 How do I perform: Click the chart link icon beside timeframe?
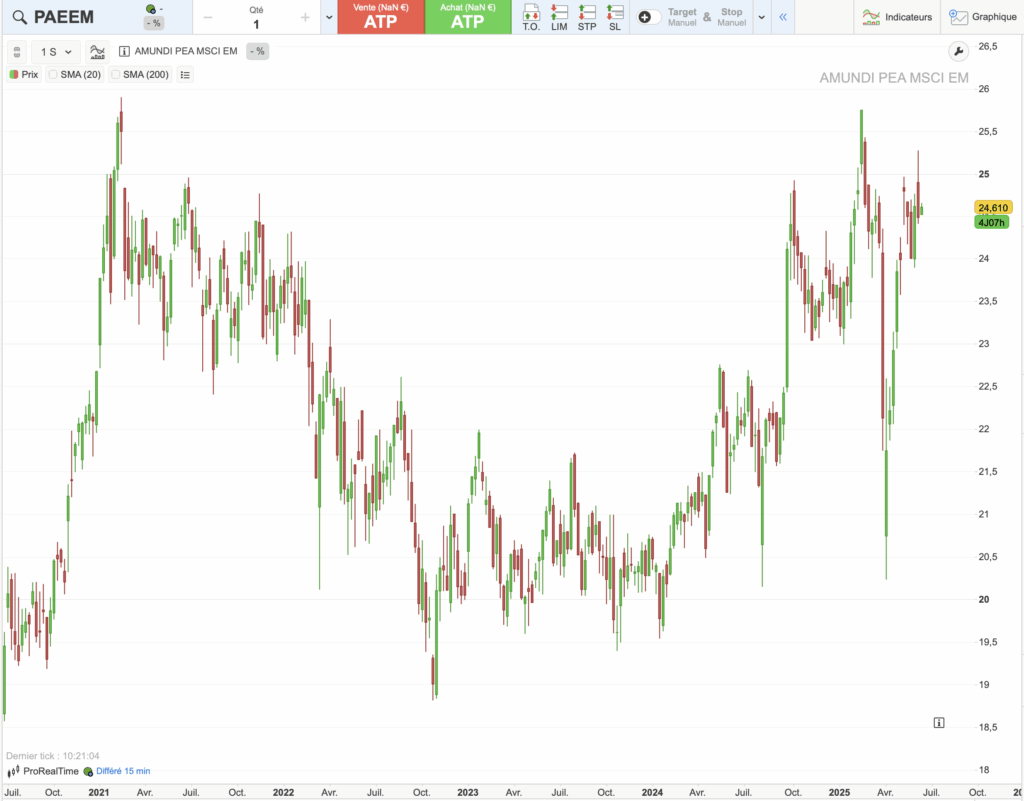click(x=17, y=52)
